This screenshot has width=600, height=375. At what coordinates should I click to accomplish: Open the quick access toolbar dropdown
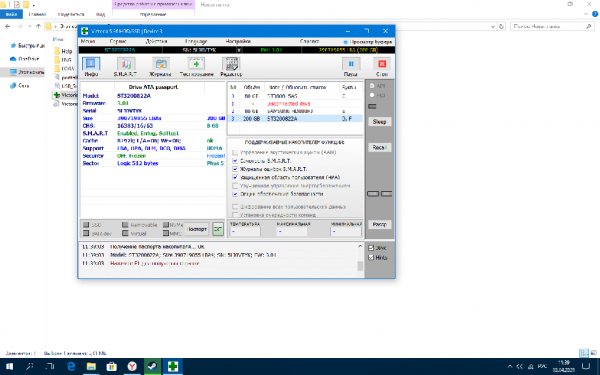pyautogui.click(x=34, y=5)
